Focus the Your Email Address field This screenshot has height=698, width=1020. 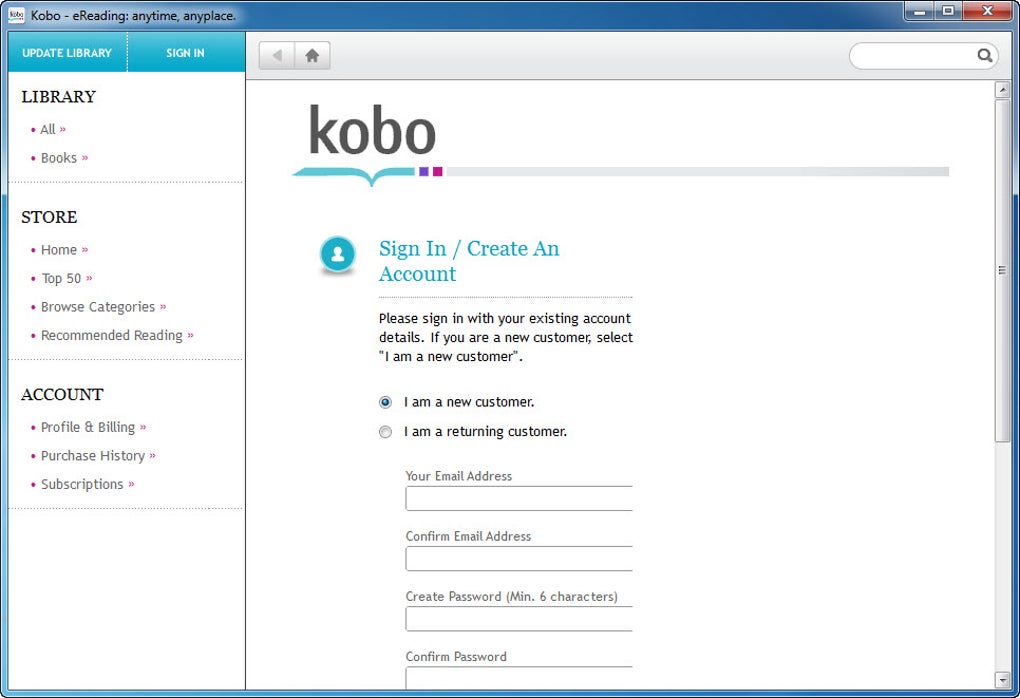(519, 498)
